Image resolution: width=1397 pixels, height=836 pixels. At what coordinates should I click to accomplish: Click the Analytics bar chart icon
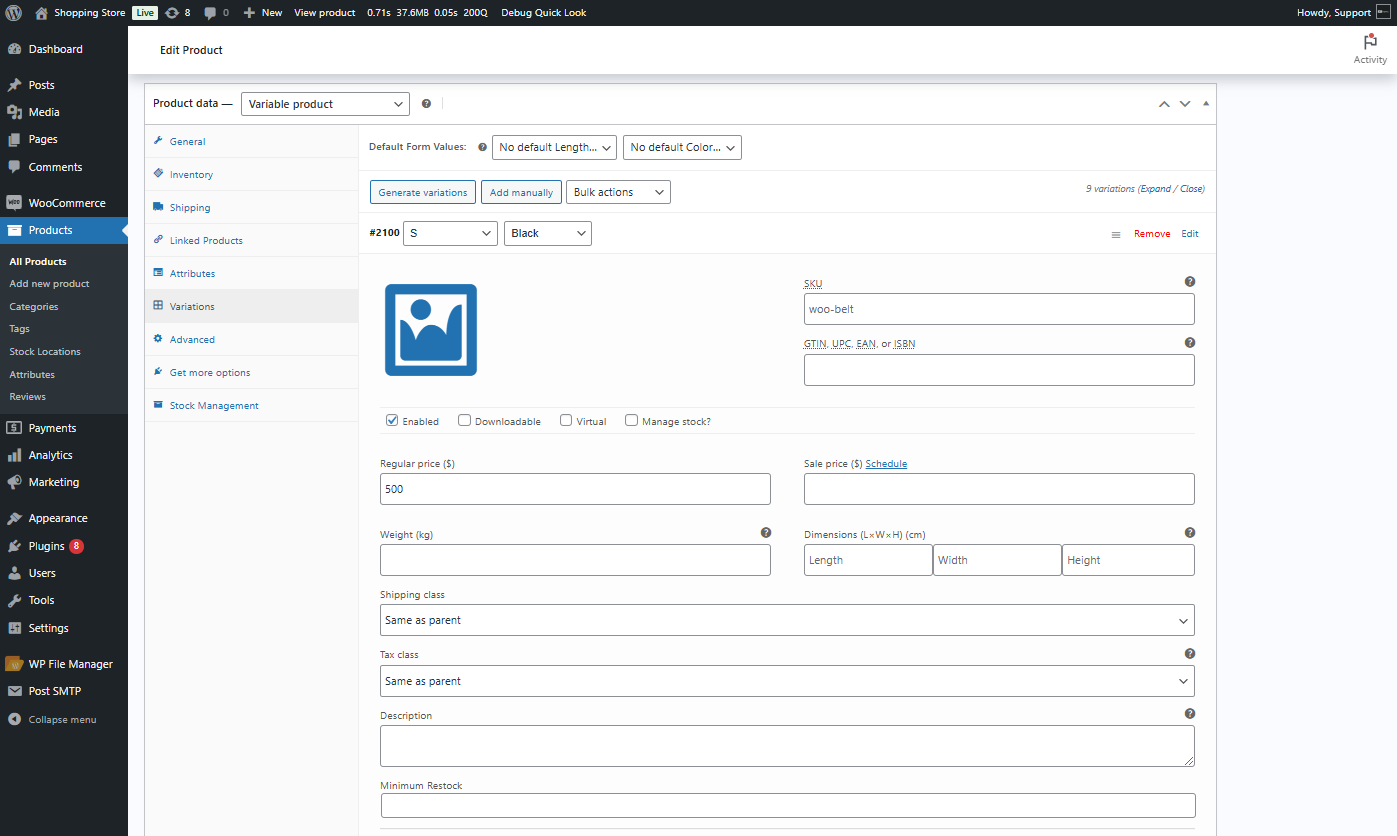[x=14, y=455]
